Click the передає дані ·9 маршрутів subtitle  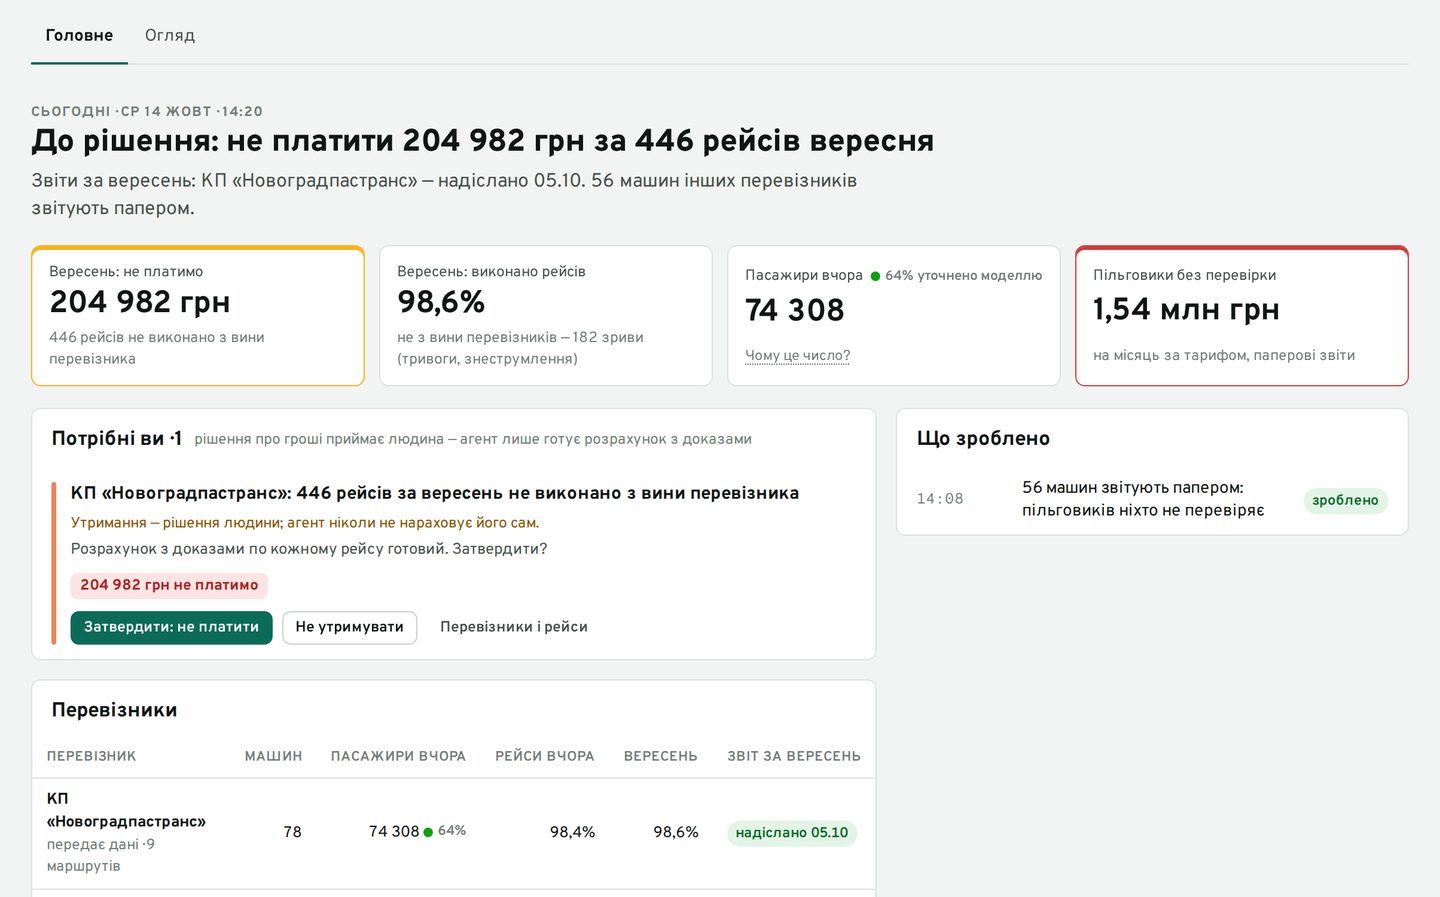pyautogui.click(x=101, y=855)
